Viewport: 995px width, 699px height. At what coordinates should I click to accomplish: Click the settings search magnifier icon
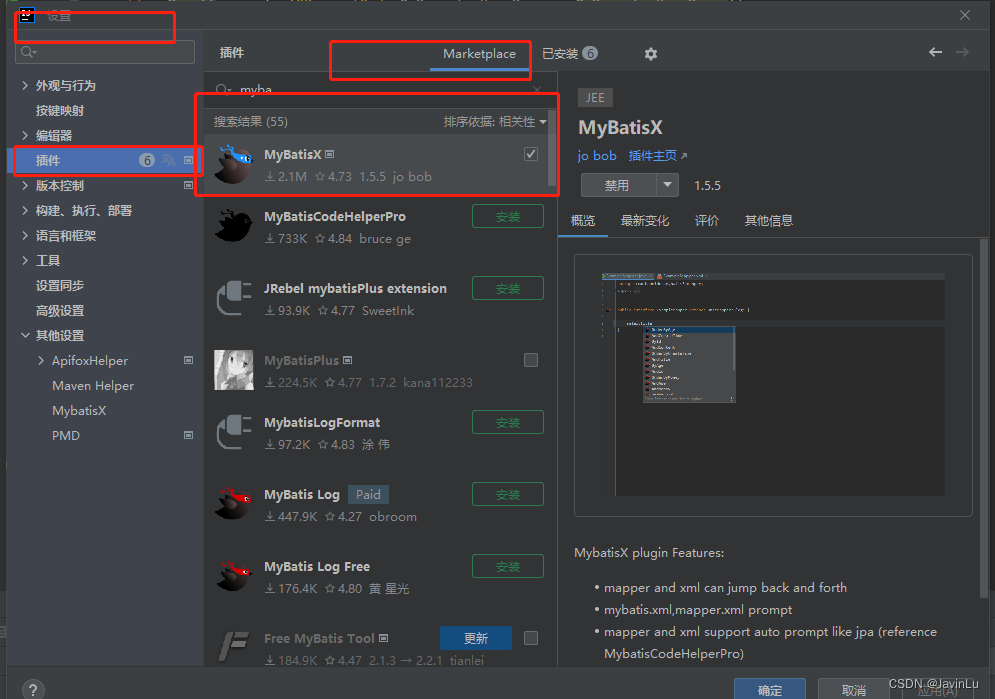coord(28,51)
